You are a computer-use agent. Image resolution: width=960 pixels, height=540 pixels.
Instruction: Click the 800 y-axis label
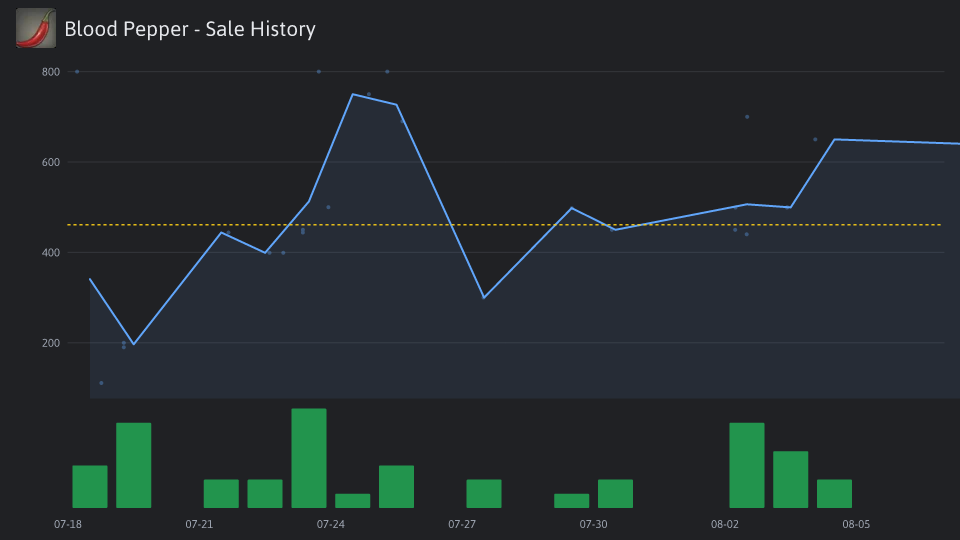pyautogui.click(x=51, y=72)
